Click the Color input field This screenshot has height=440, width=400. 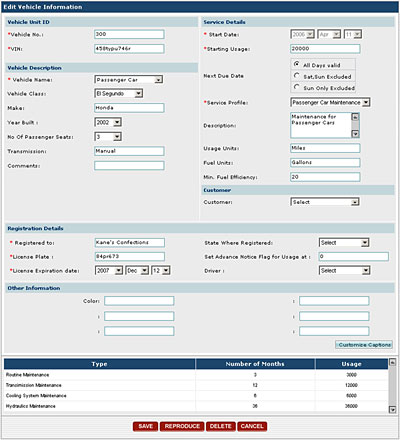tap(139, 301)
